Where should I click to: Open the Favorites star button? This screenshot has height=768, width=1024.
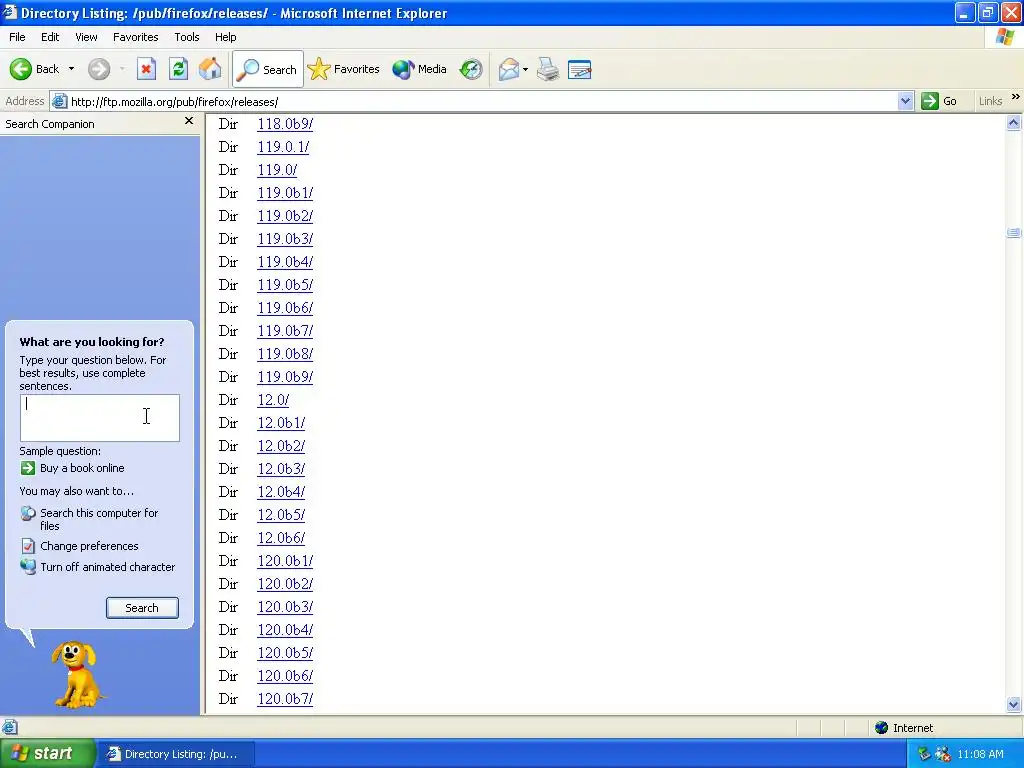coord(344,69)
